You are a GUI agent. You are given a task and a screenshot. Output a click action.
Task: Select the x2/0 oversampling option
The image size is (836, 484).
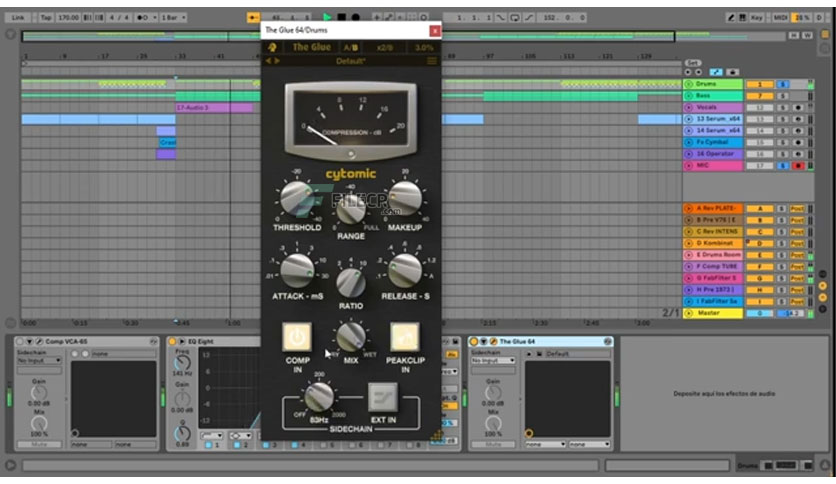(x=384, y=47)
